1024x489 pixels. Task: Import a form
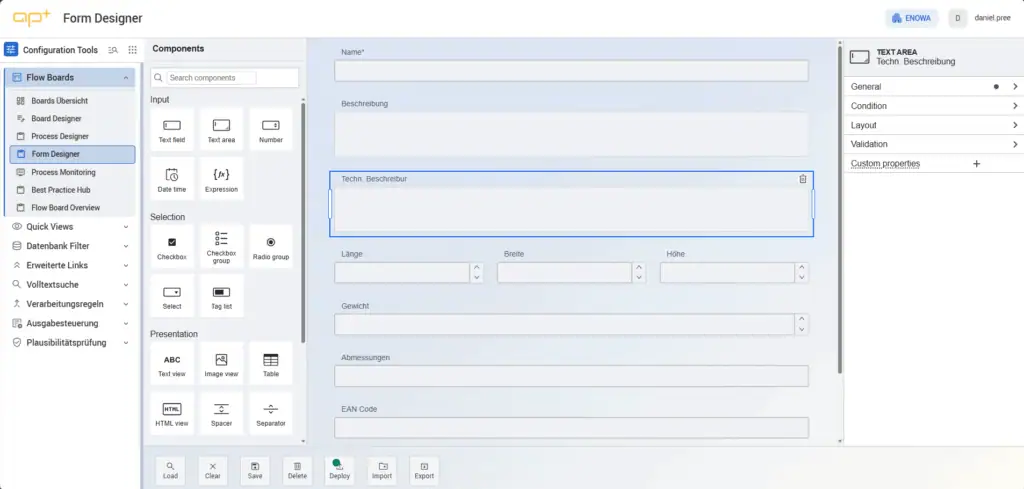click(x=382, y=471)
